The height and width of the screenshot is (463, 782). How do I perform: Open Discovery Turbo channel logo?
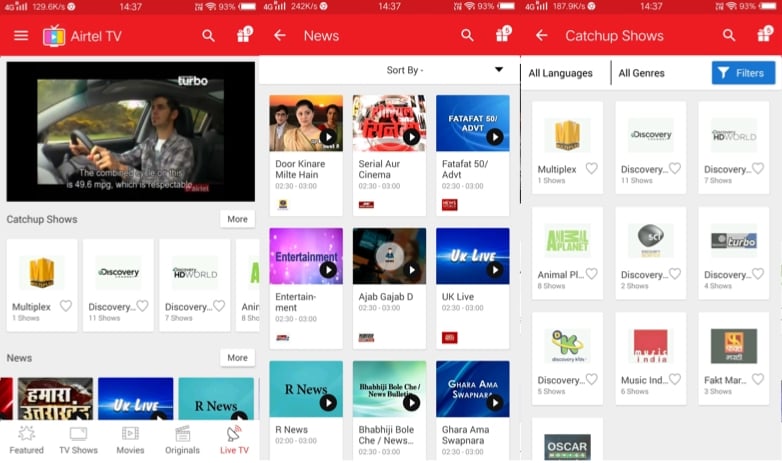pos(734,240)
